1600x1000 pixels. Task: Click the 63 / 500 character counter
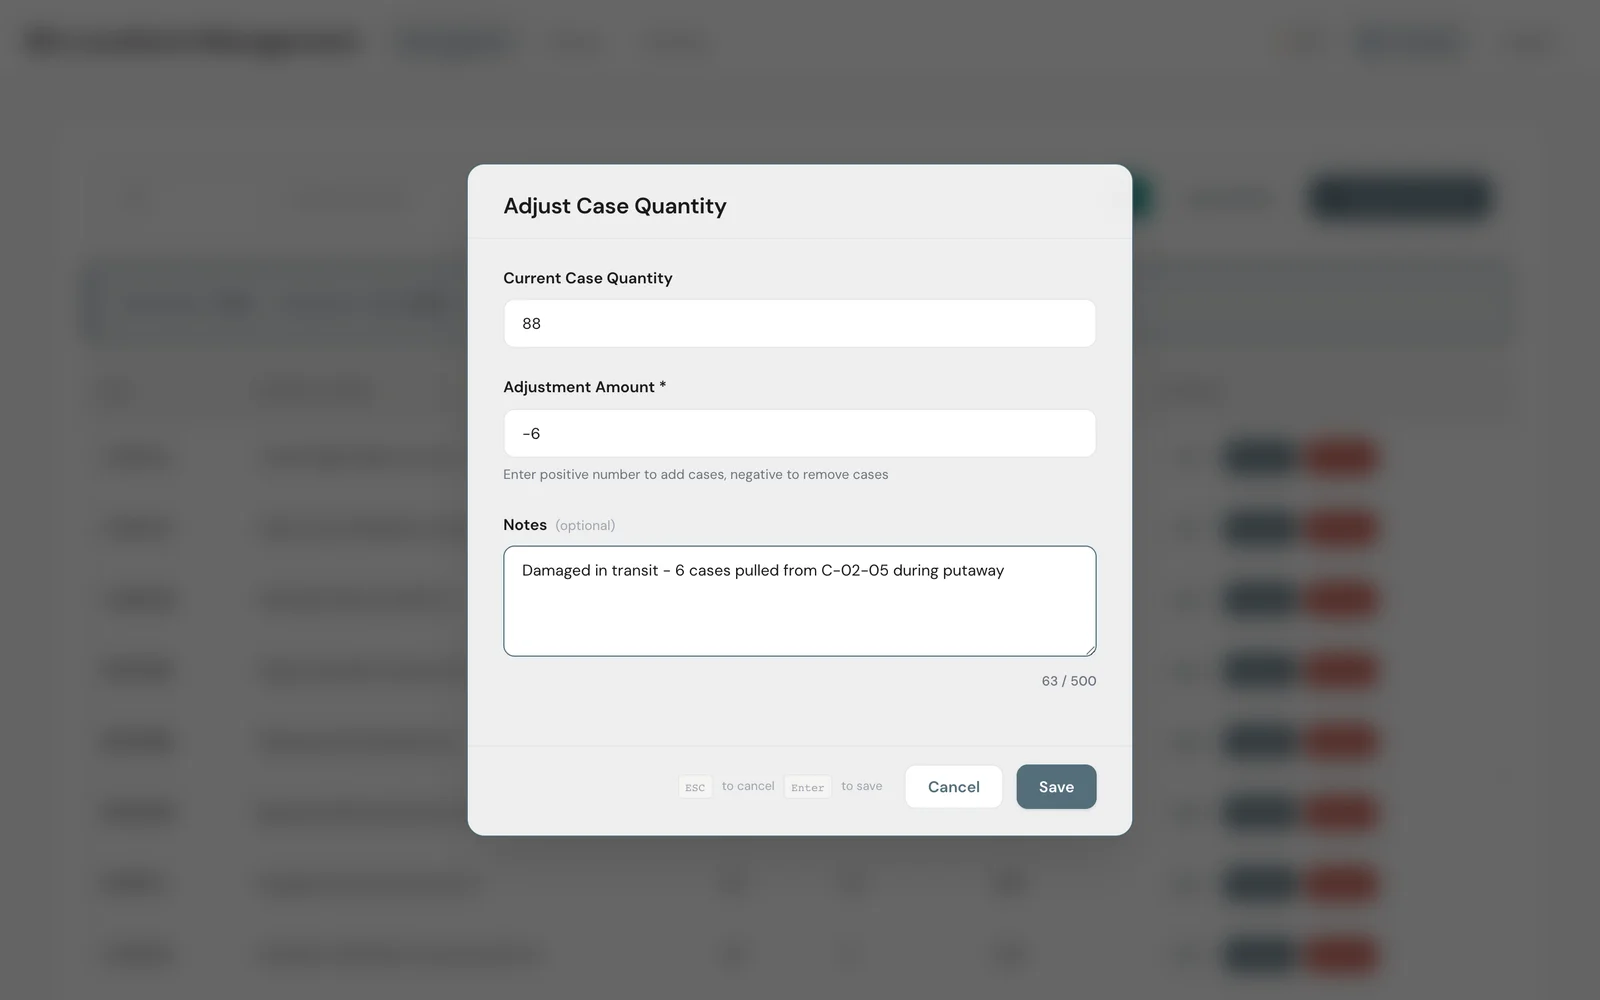1069,681
